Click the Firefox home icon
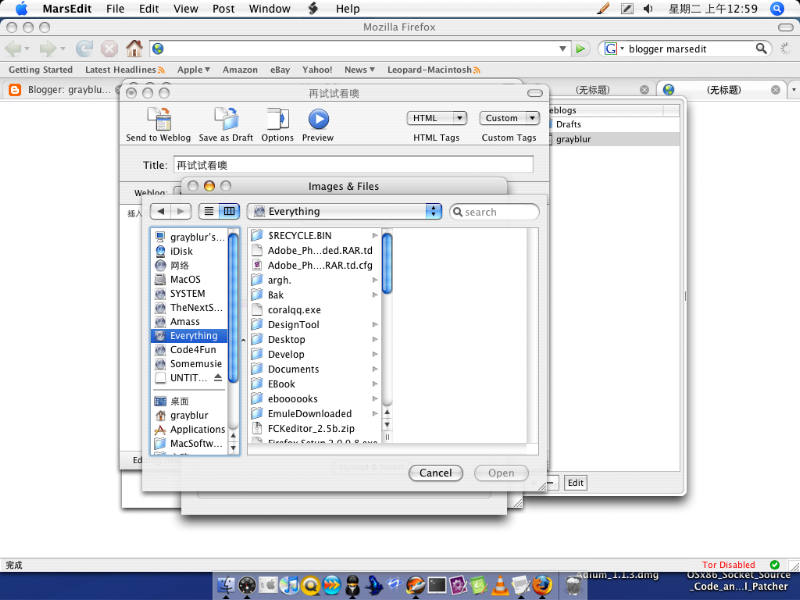 (135, 48)
